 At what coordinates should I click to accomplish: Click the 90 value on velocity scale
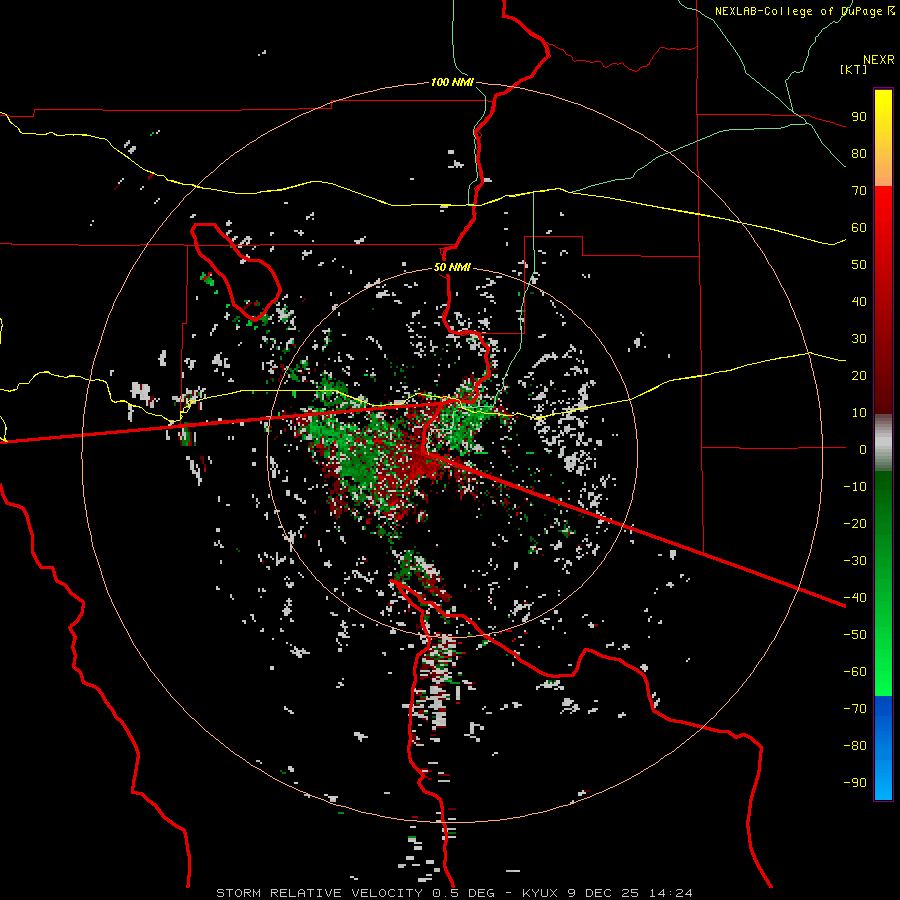pyautogui.click(x=859, y=117)
